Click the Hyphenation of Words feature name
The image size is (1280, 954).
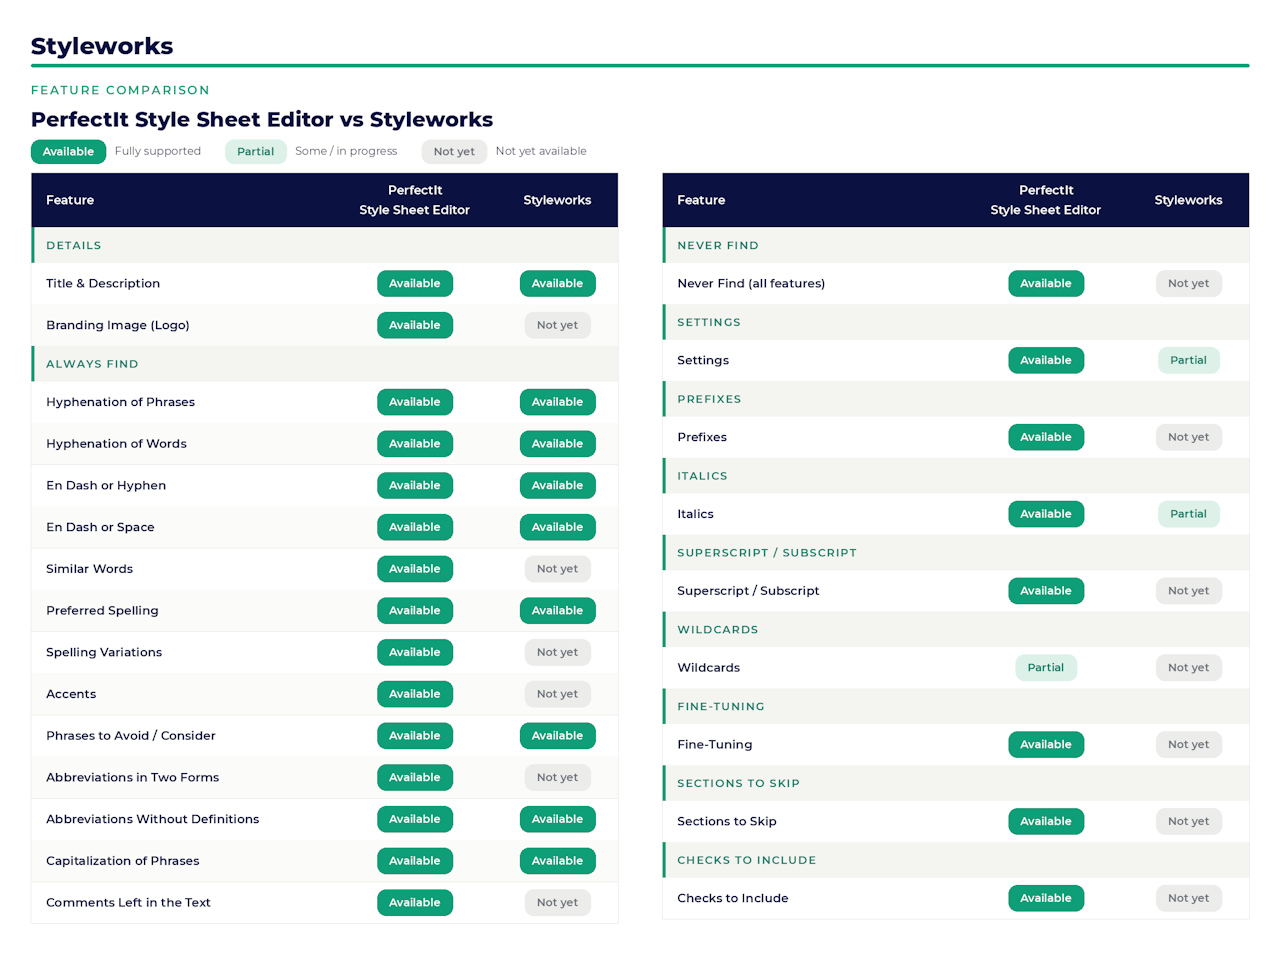point(116,444)
